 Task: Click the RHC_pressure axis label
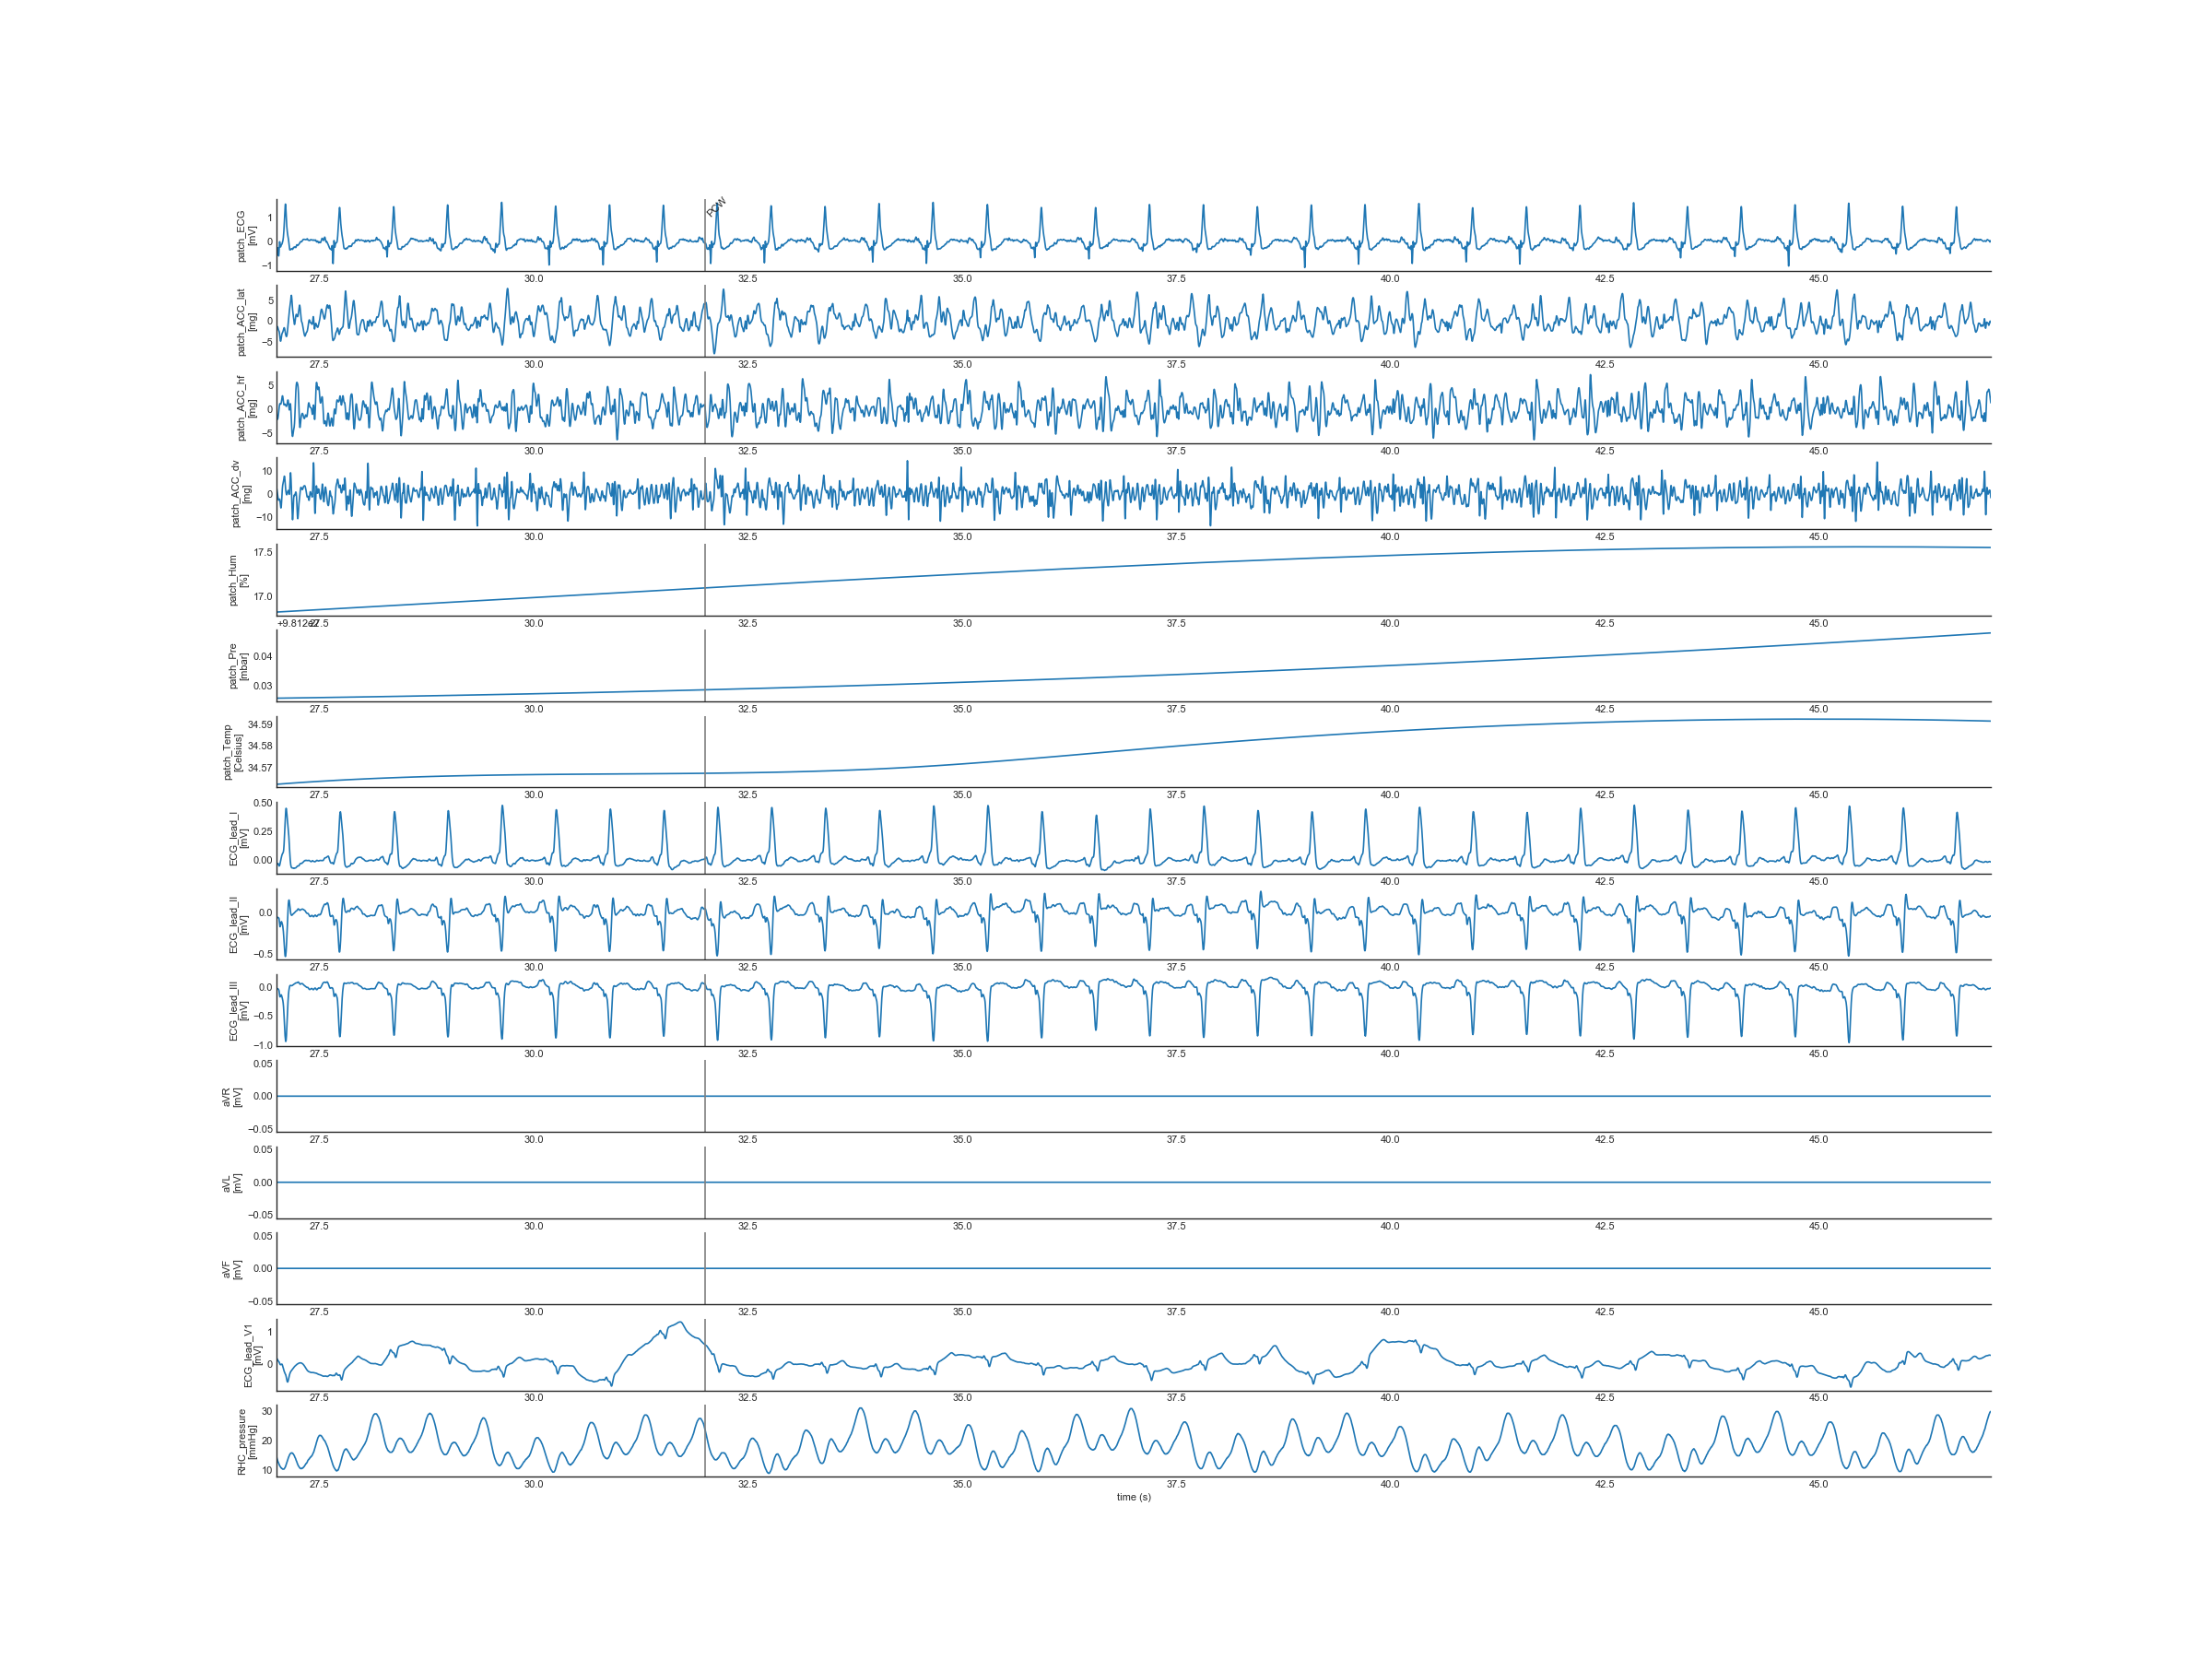(x=246, y=1441)
